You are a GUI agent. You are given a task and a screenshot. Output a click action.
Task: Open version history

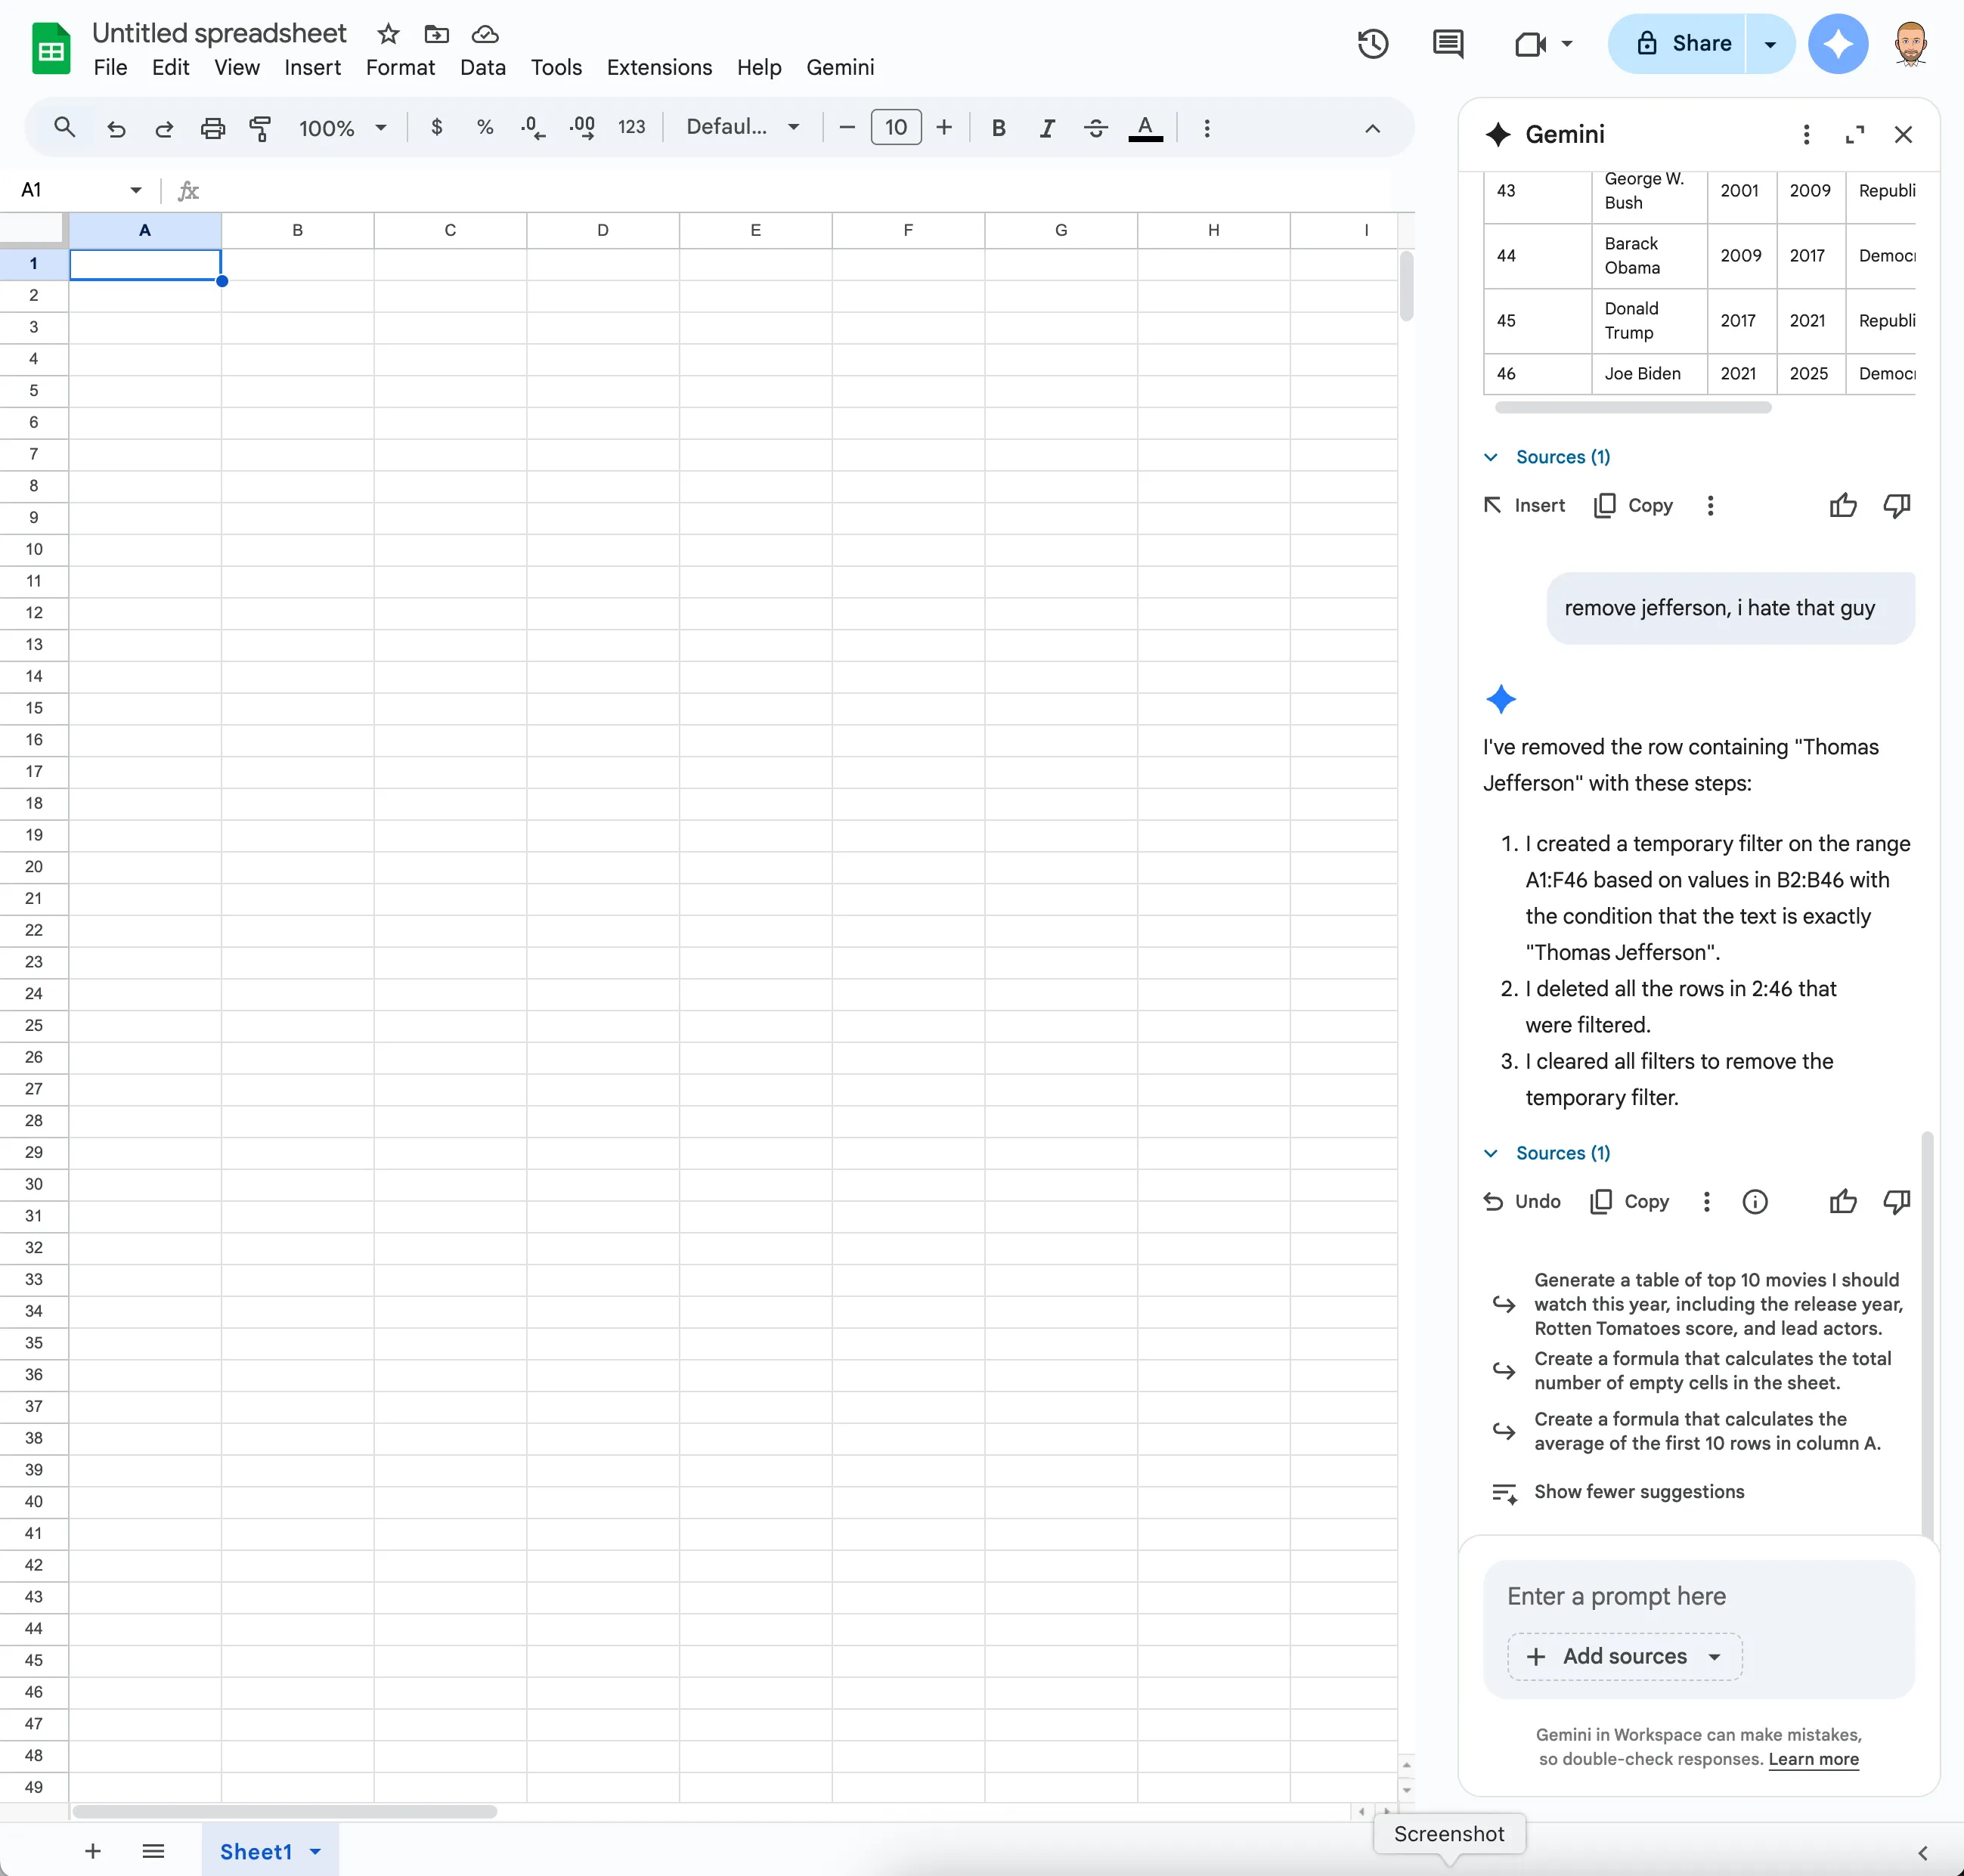1373,44
